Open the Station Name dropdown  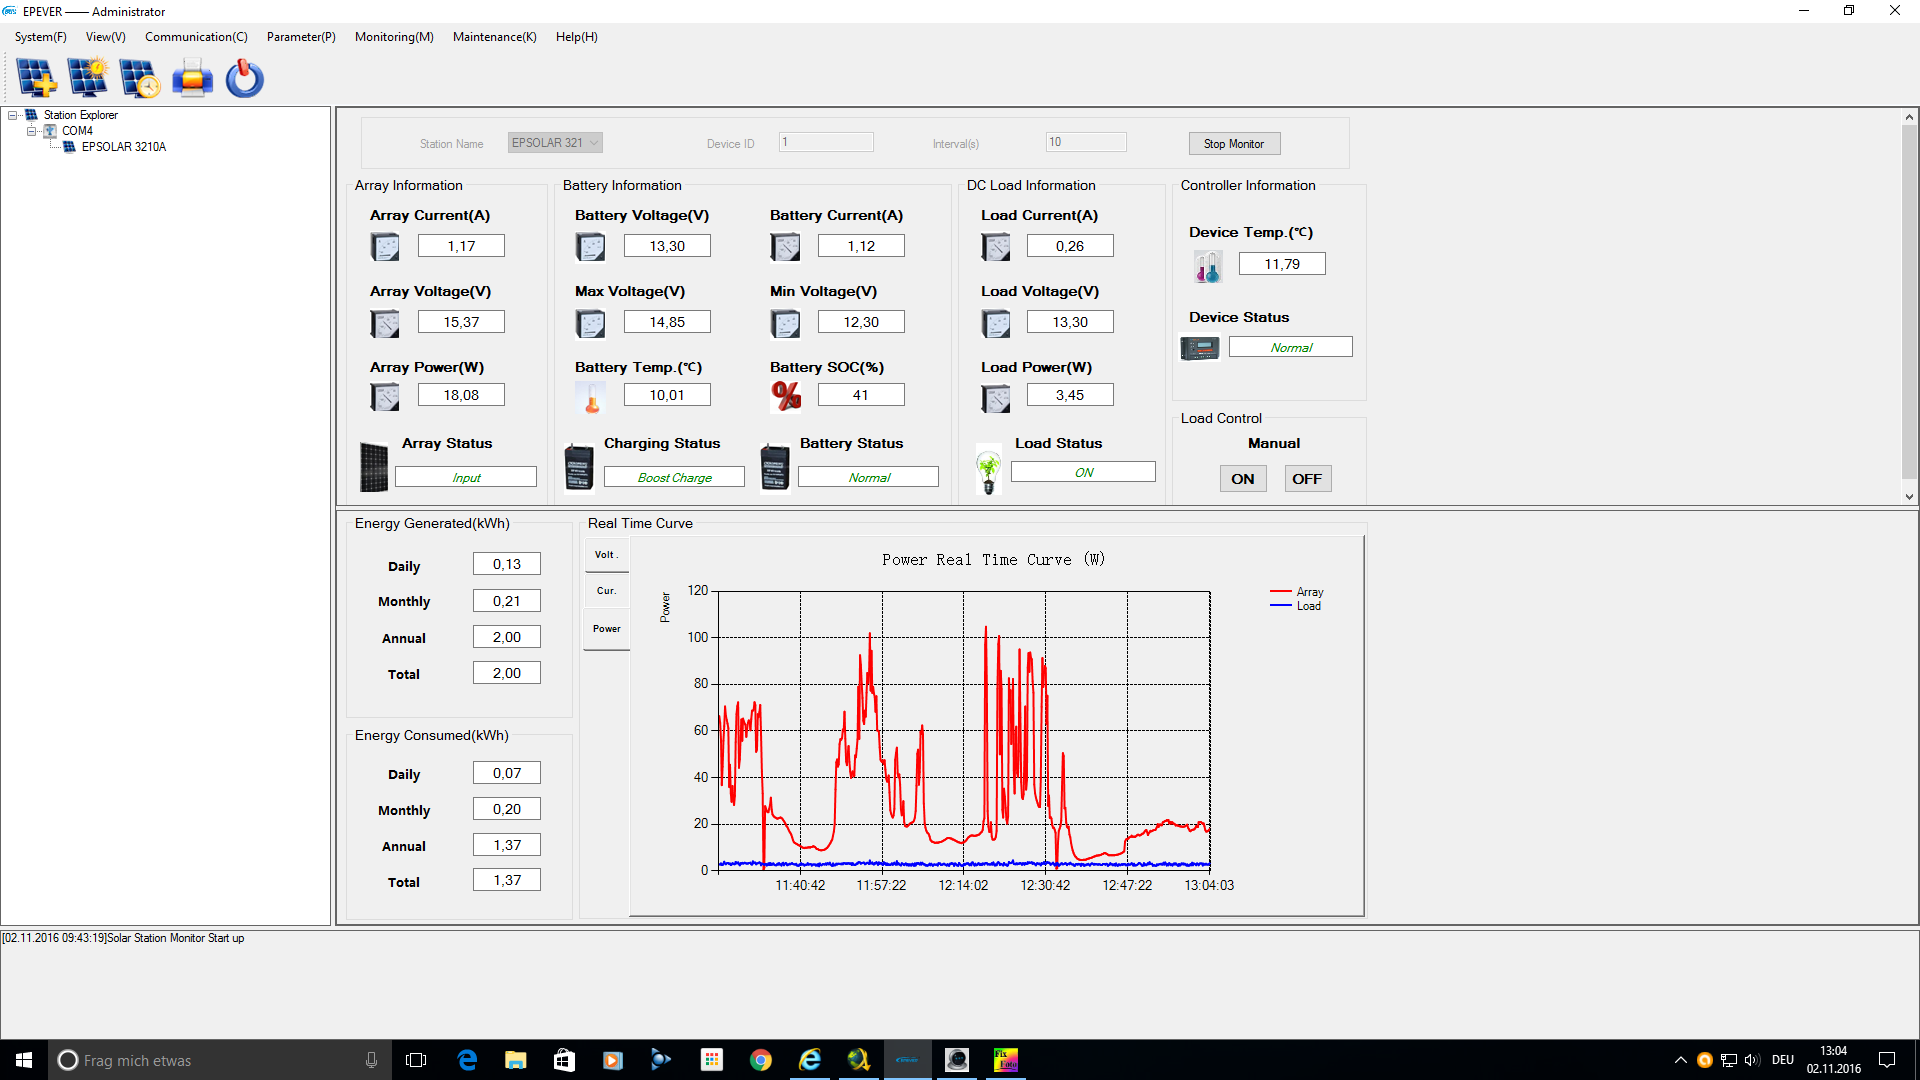tap(594, 143)
